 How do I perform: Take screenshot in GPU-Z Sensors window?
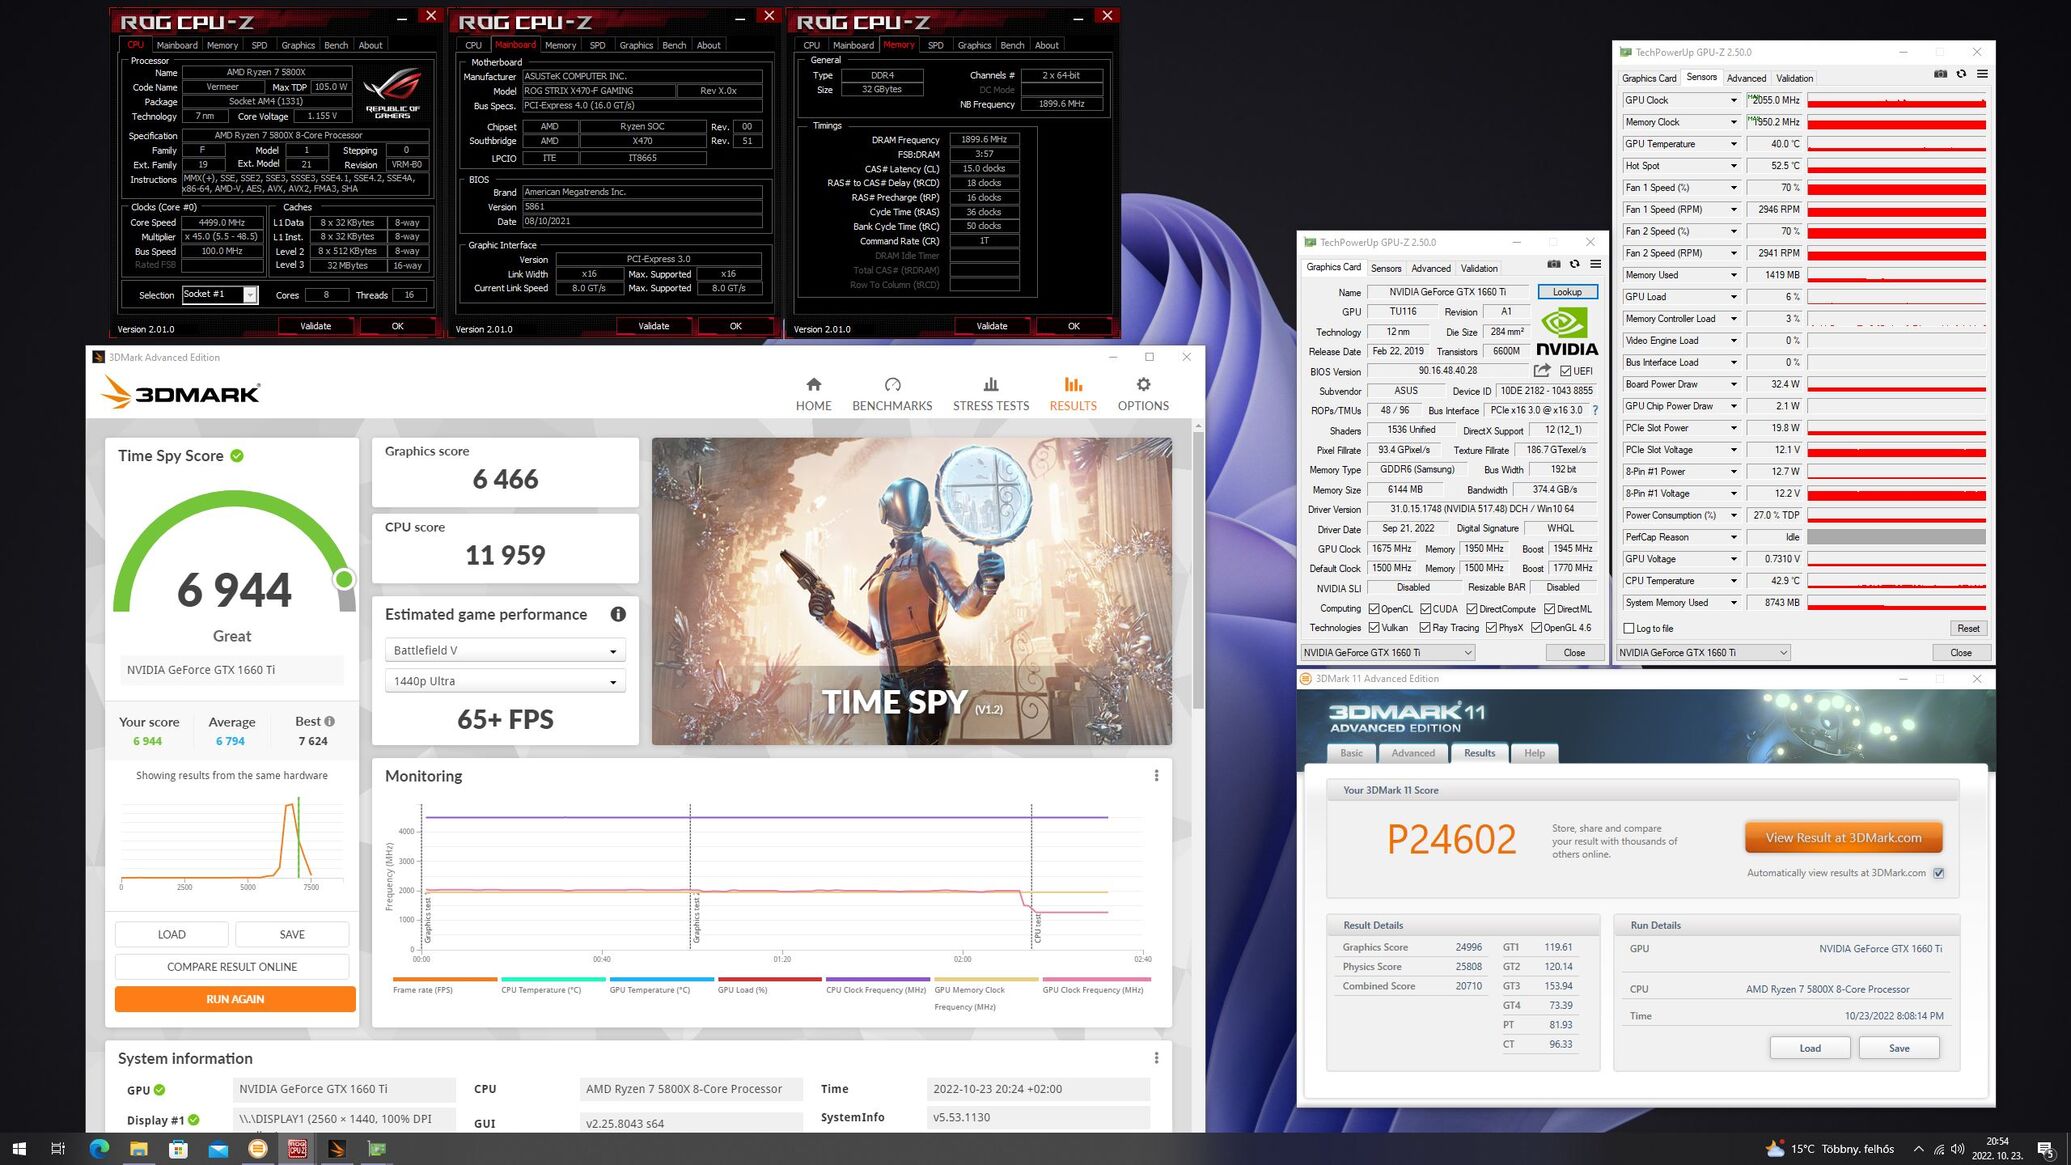click(x=1940, y=74)
